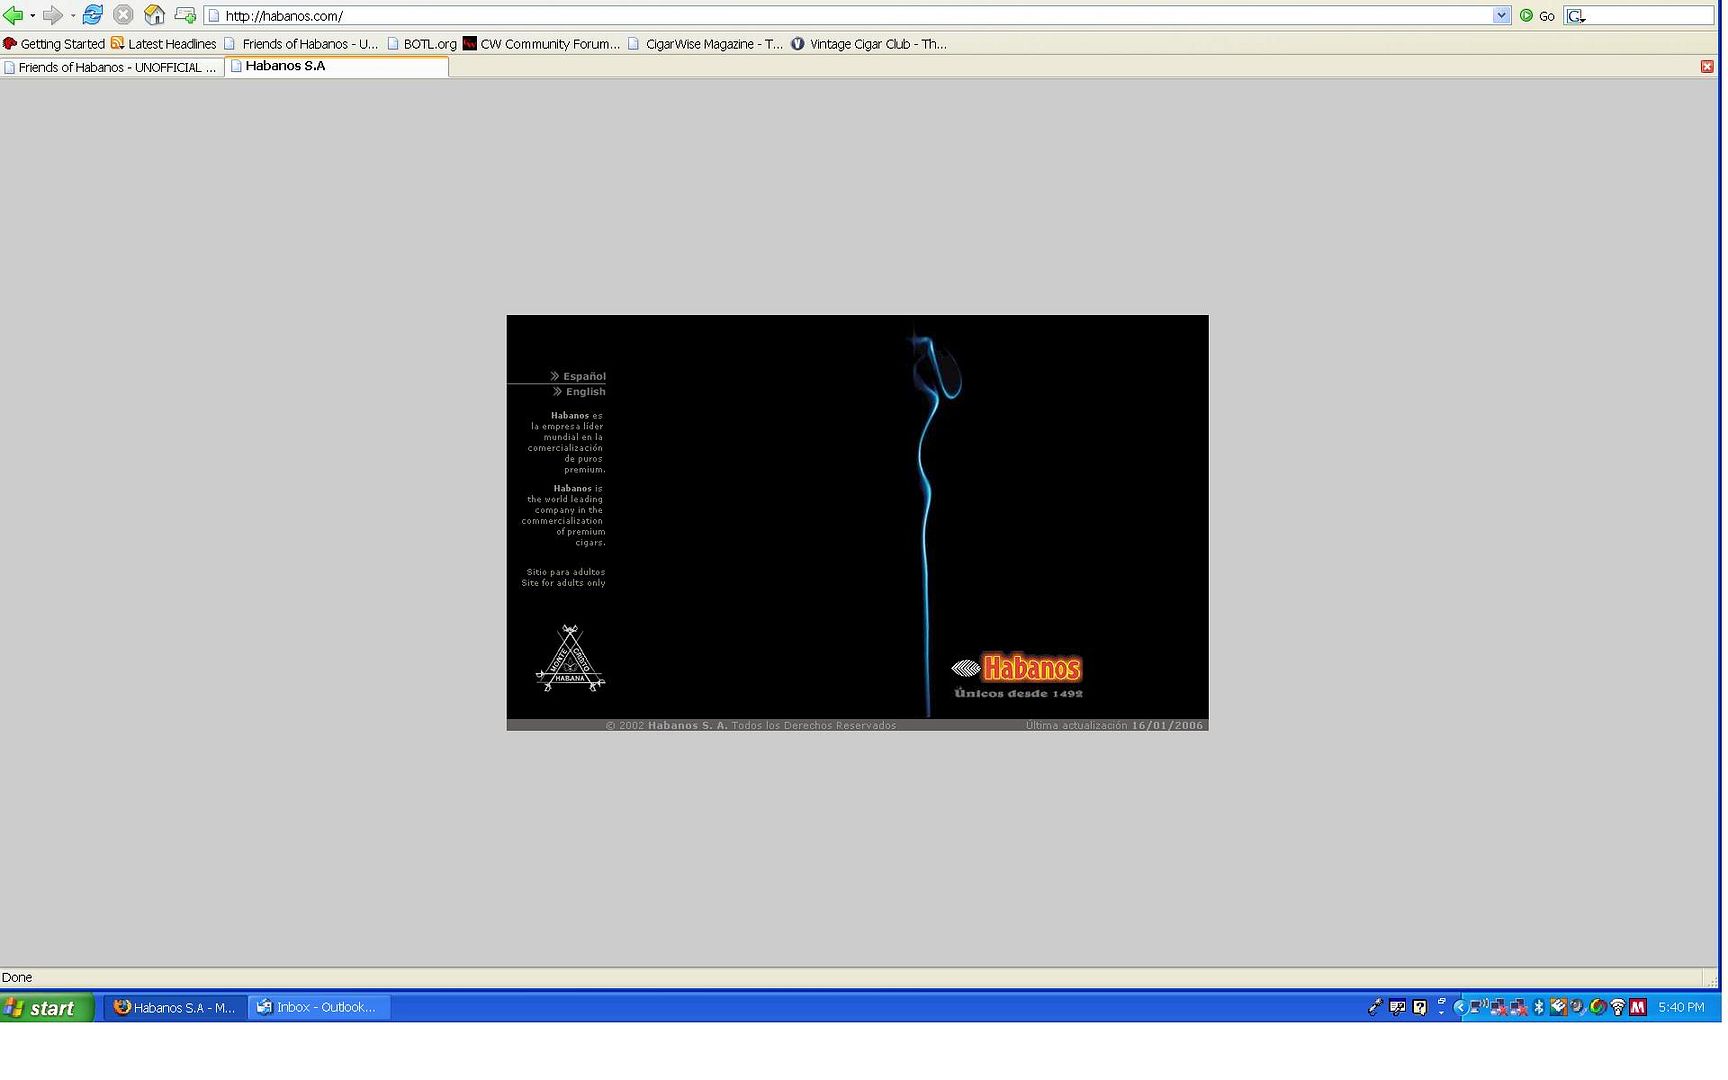Click the Stop loading button

point(123,15)
